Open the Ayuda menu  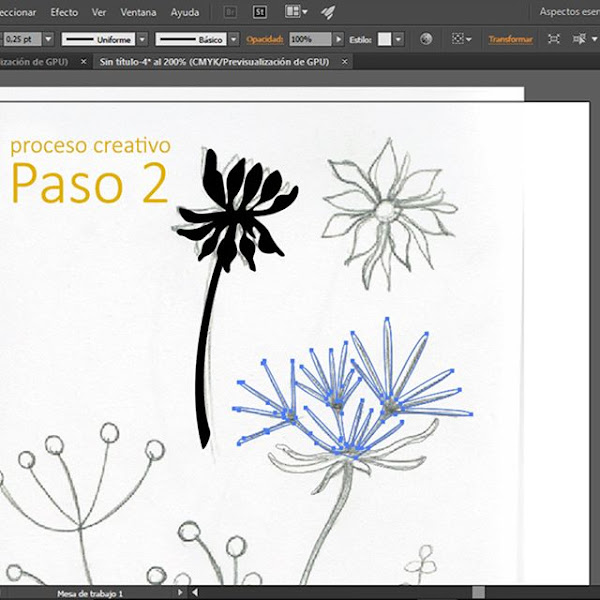pos(185,13)
